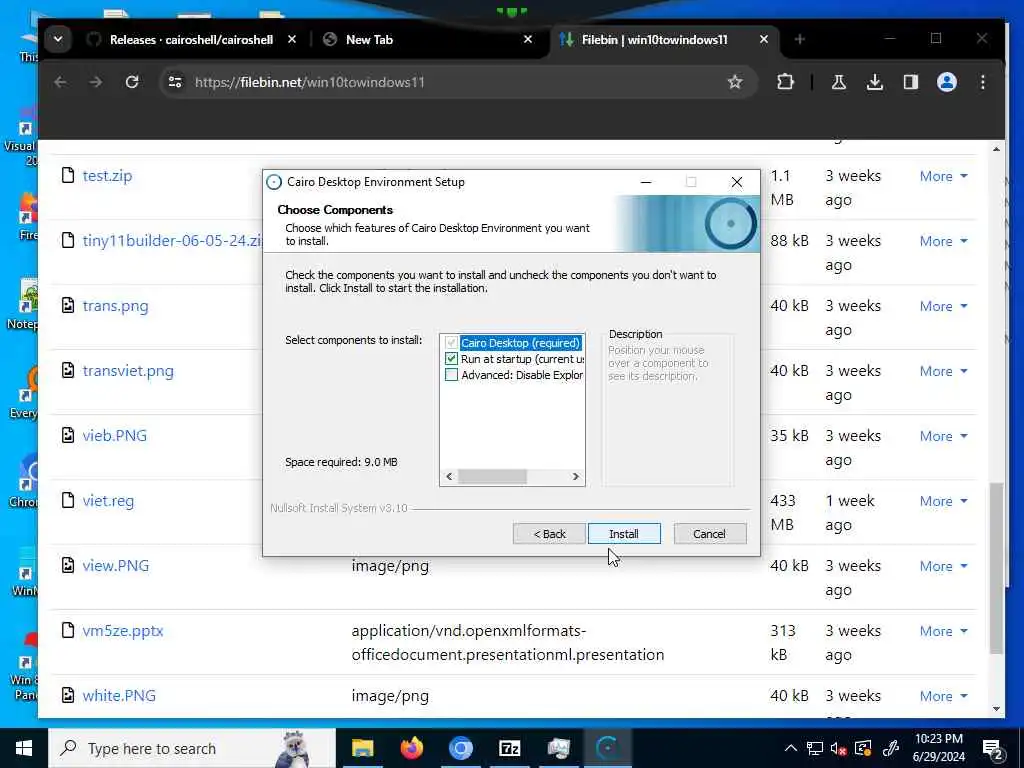
Task: Expand More dropdown for tiny11builder row
Action: pos(944,241)
